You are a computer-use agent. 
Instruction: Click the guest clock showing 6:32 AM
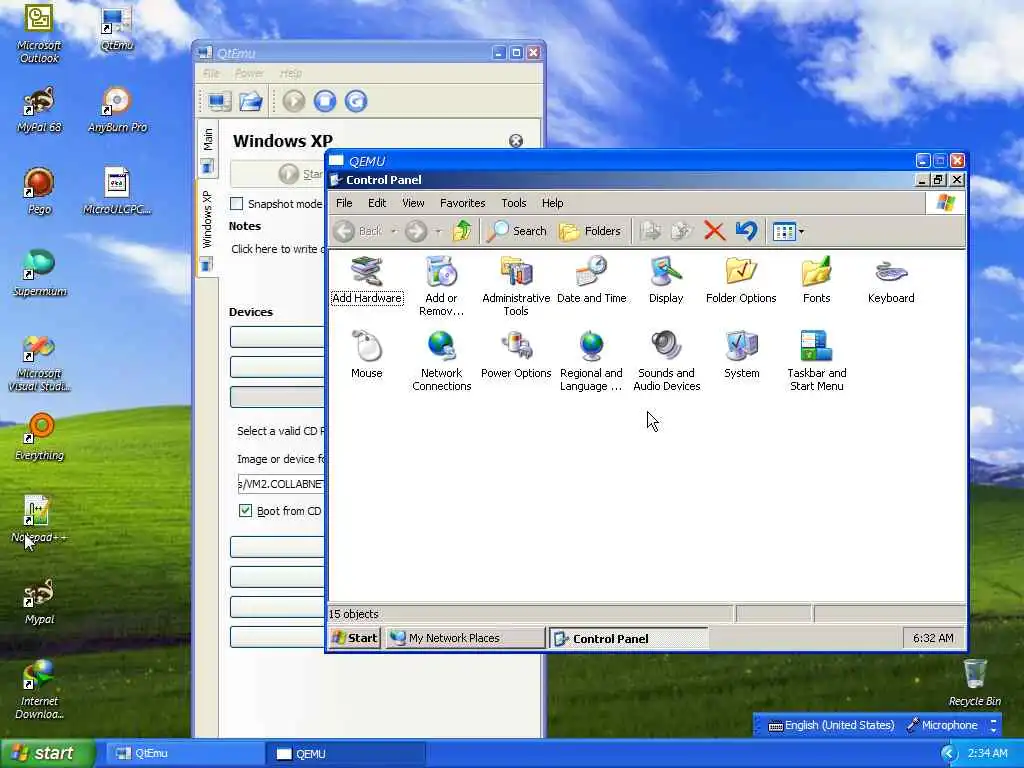(933, 638)
